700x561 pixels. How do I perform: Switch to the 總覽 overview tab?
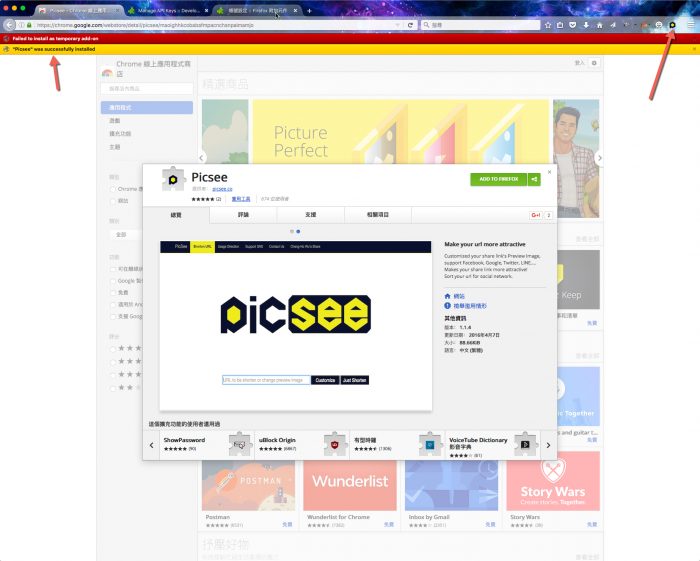pyautogui.click(x=176, y=215)
